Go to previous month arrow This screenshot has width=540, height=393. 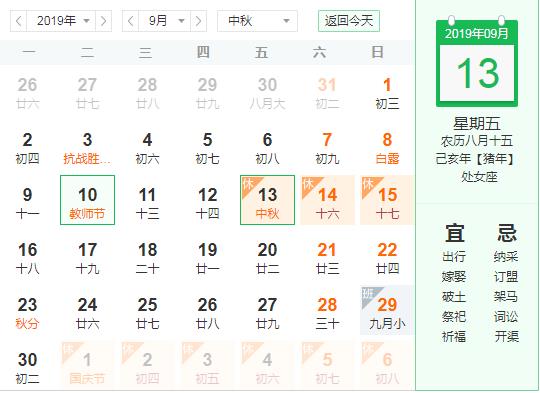(131, 21)
